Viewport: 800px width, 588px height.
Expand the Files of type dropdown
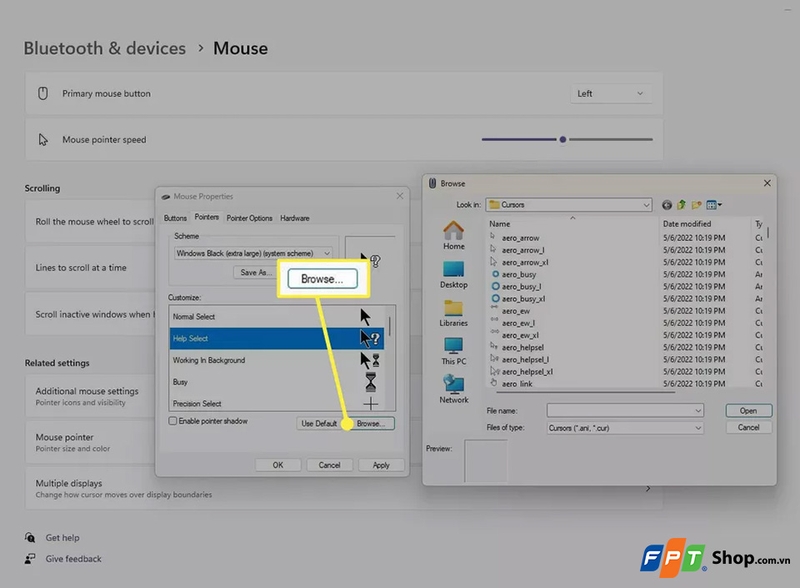point(697,428)
